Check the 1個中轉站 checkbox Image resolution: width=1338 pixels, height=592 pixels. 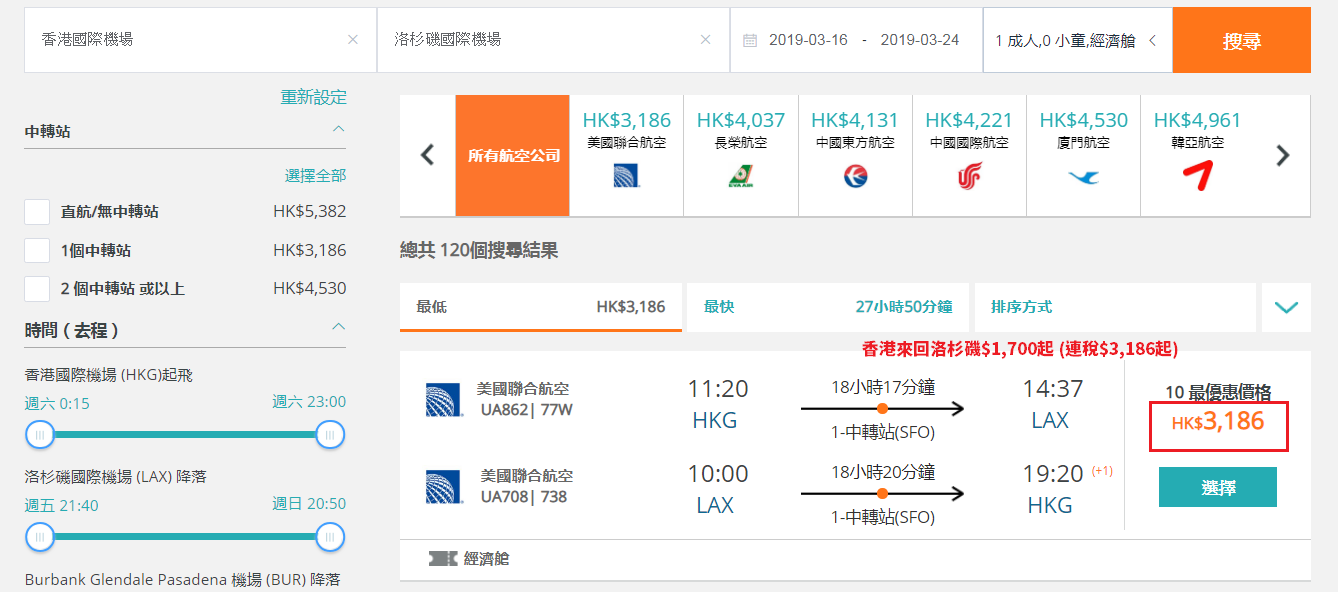(37, 250)
